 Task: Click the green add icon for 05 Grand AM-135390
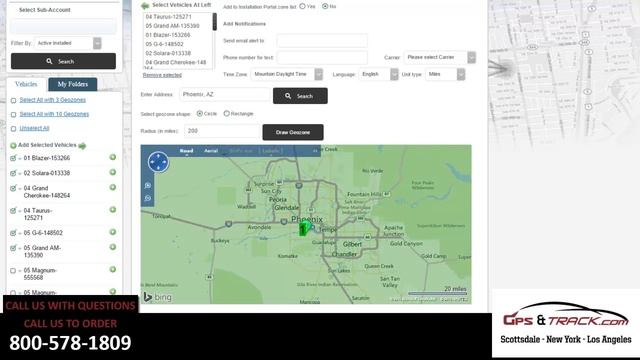pyautogui.click(x=113, y=247)
